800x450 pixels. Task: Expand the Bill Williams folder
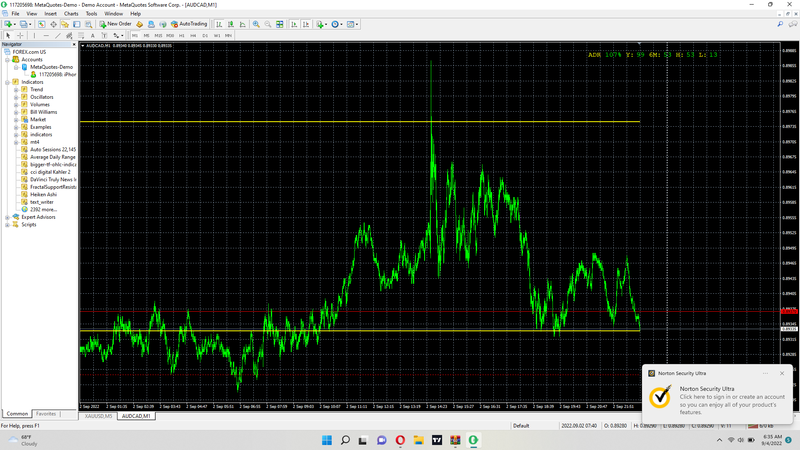pos(16,112)
